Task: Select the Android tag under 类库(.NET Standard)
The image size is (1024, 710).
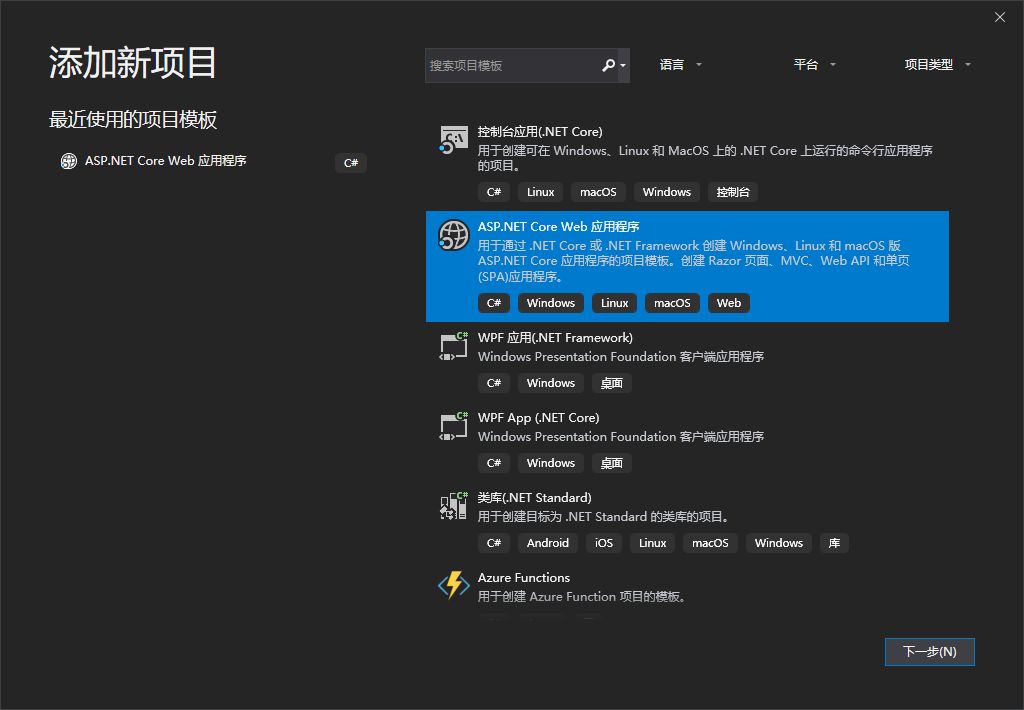Action: click(x=547, y=543)
